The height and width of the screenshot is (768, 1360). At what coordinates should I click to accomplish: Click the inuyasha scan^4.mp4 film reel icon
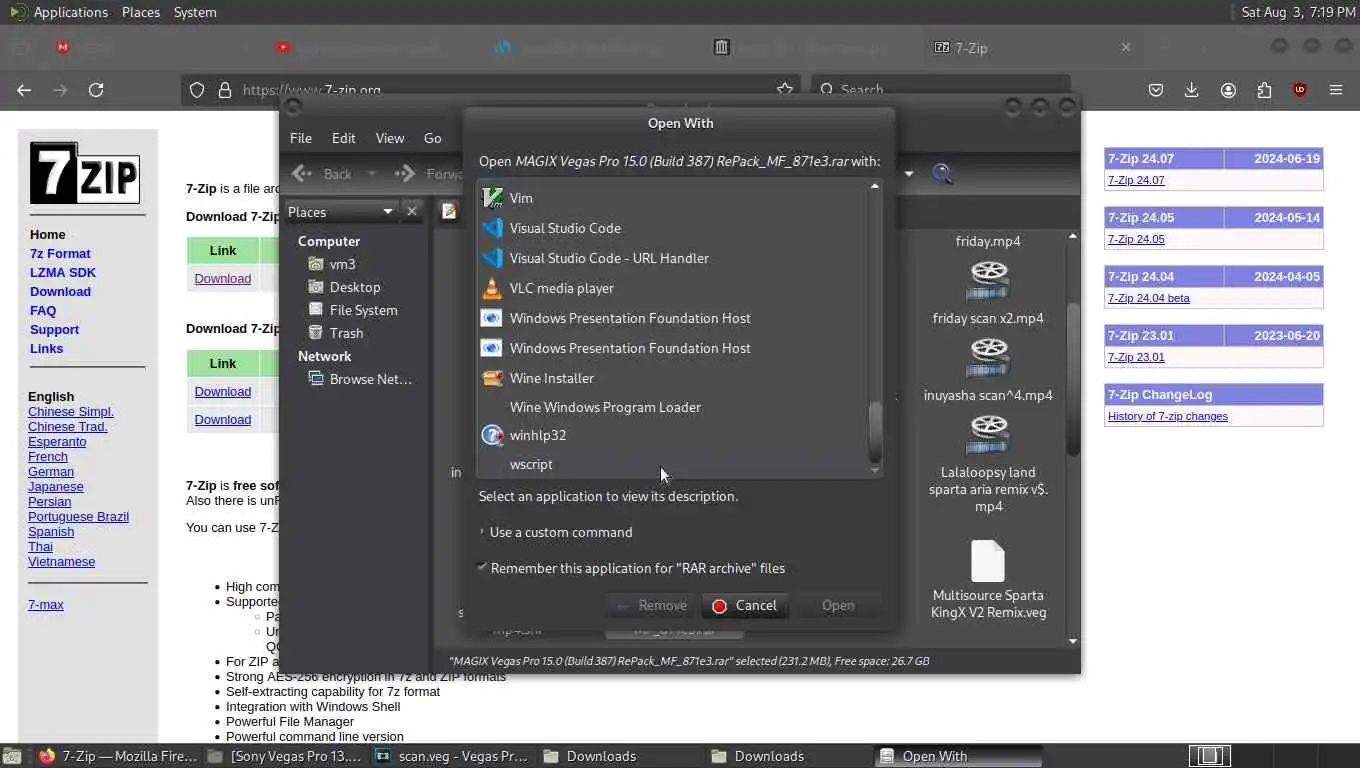(988, 359)
